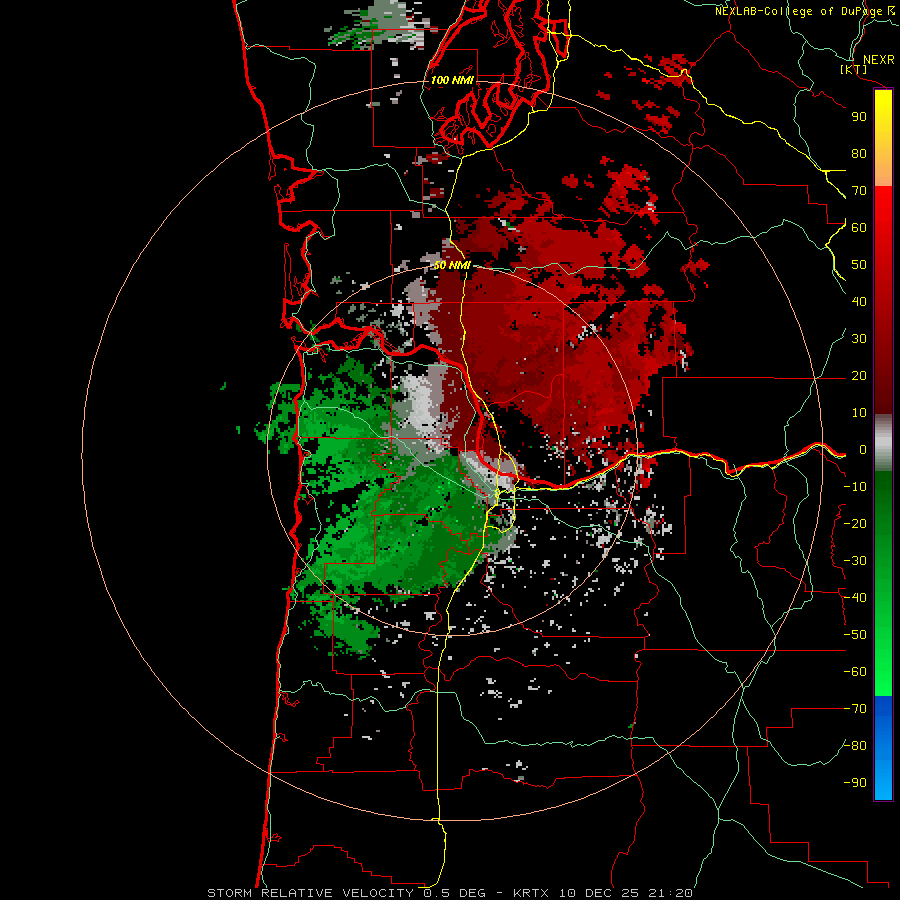Click the gray zero-velocity segment of color bar
The height and width of the screenshot is (900, 900).
(883, 443)
